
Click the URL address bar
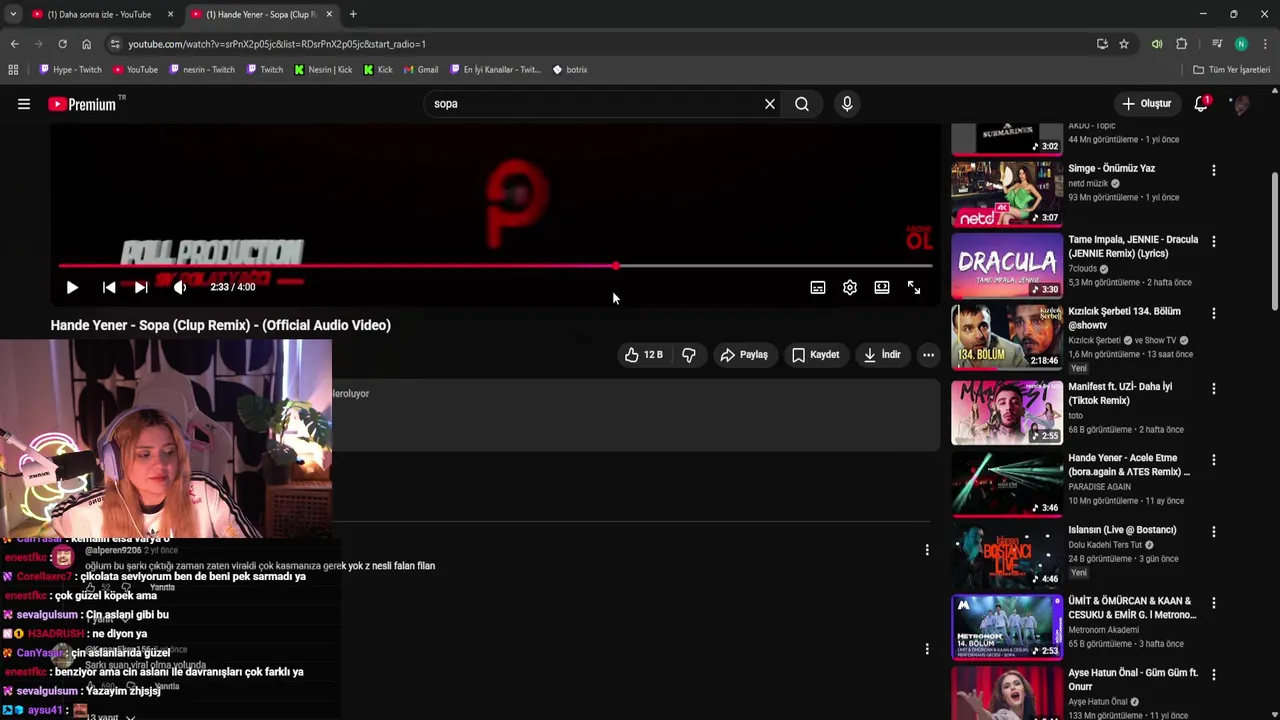pos(600,44)
